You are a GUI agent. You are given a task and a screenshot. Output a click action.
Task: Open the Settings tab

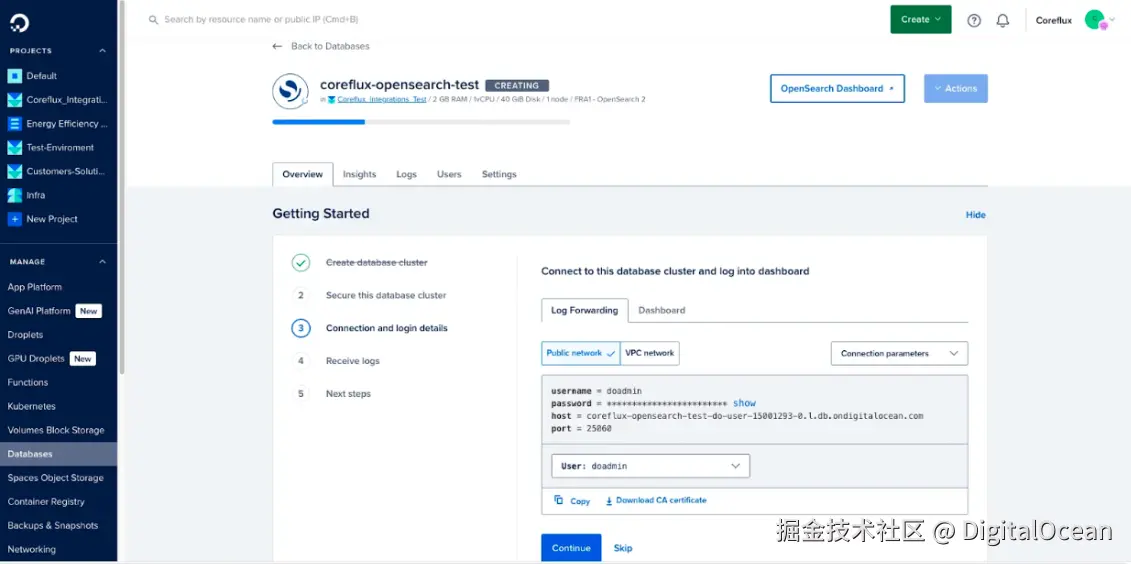499,175
